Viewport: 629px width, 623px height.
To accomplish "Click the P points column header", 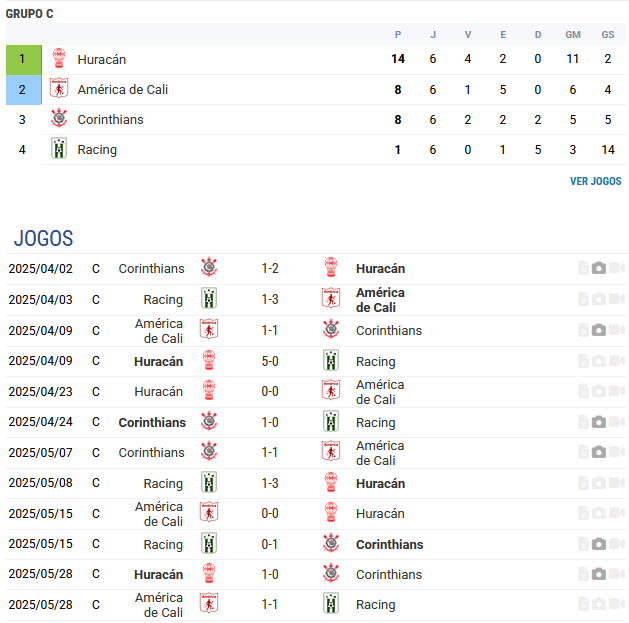I will (x=398, y=35).
